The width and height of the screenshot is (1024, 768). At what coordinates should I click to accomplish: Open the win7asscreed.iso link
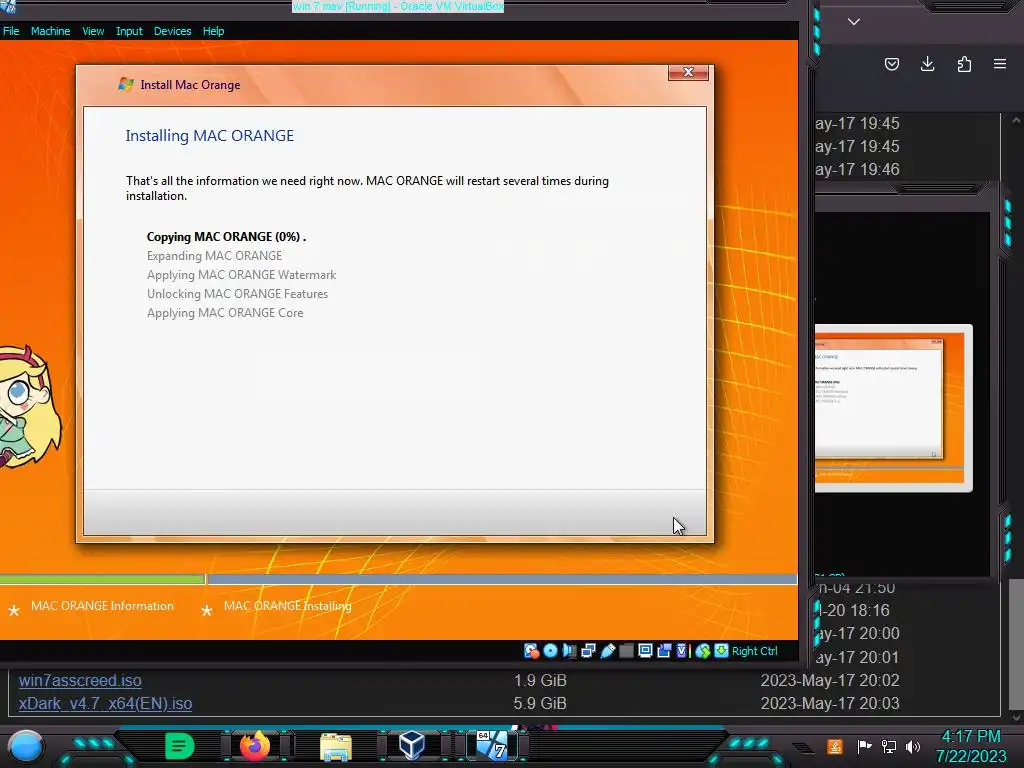pyautogui.click(x=80, y=680)
